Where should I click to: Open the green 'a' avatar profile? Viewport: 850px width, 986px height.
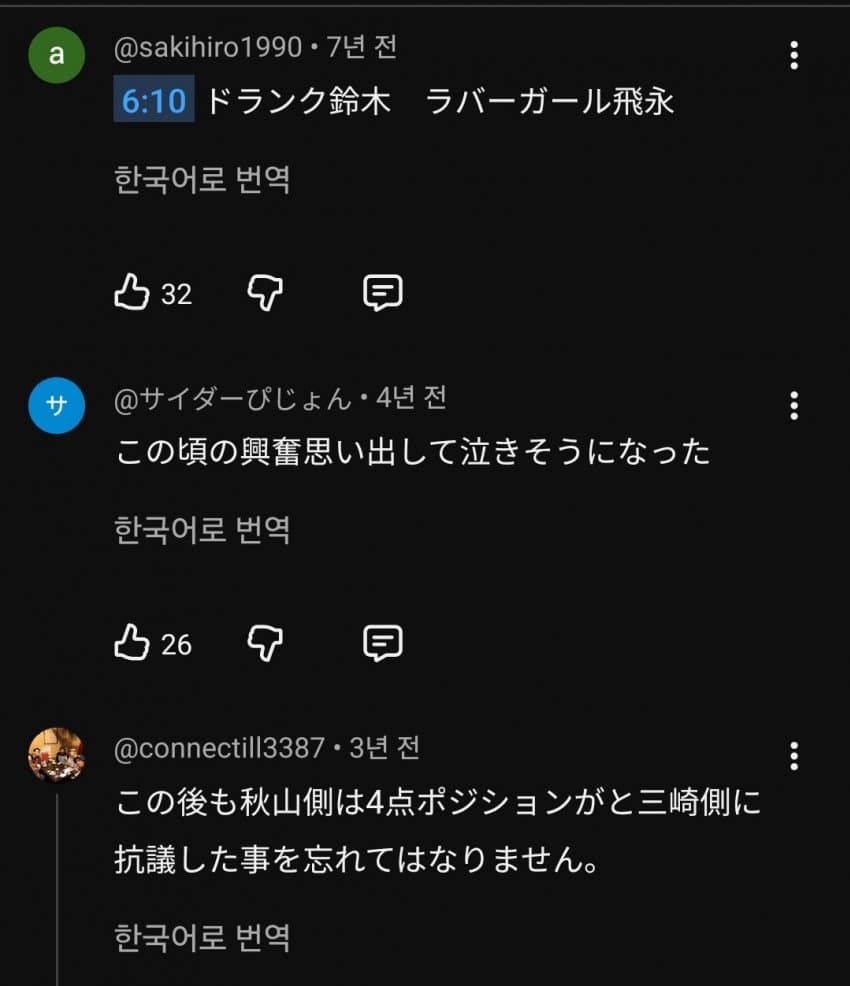pos(57,55)
